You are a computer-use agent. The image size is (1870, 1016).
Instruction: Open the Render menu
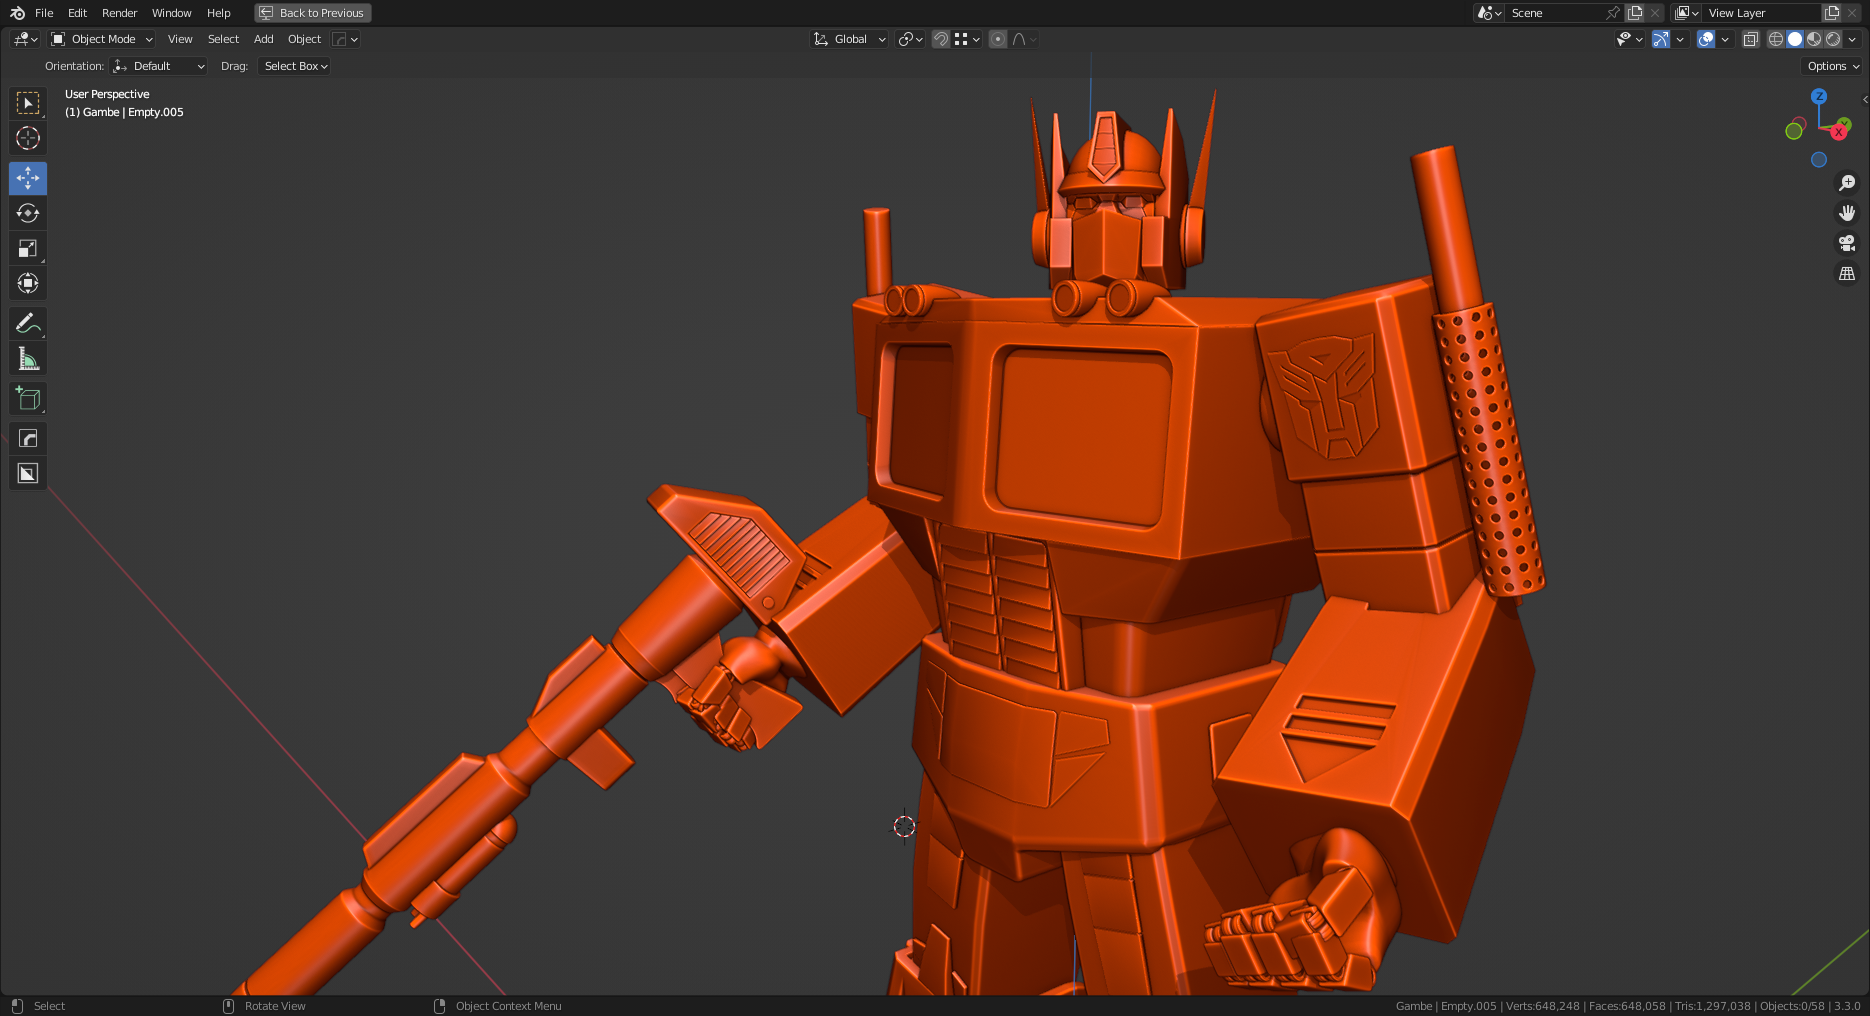[119, 13]
